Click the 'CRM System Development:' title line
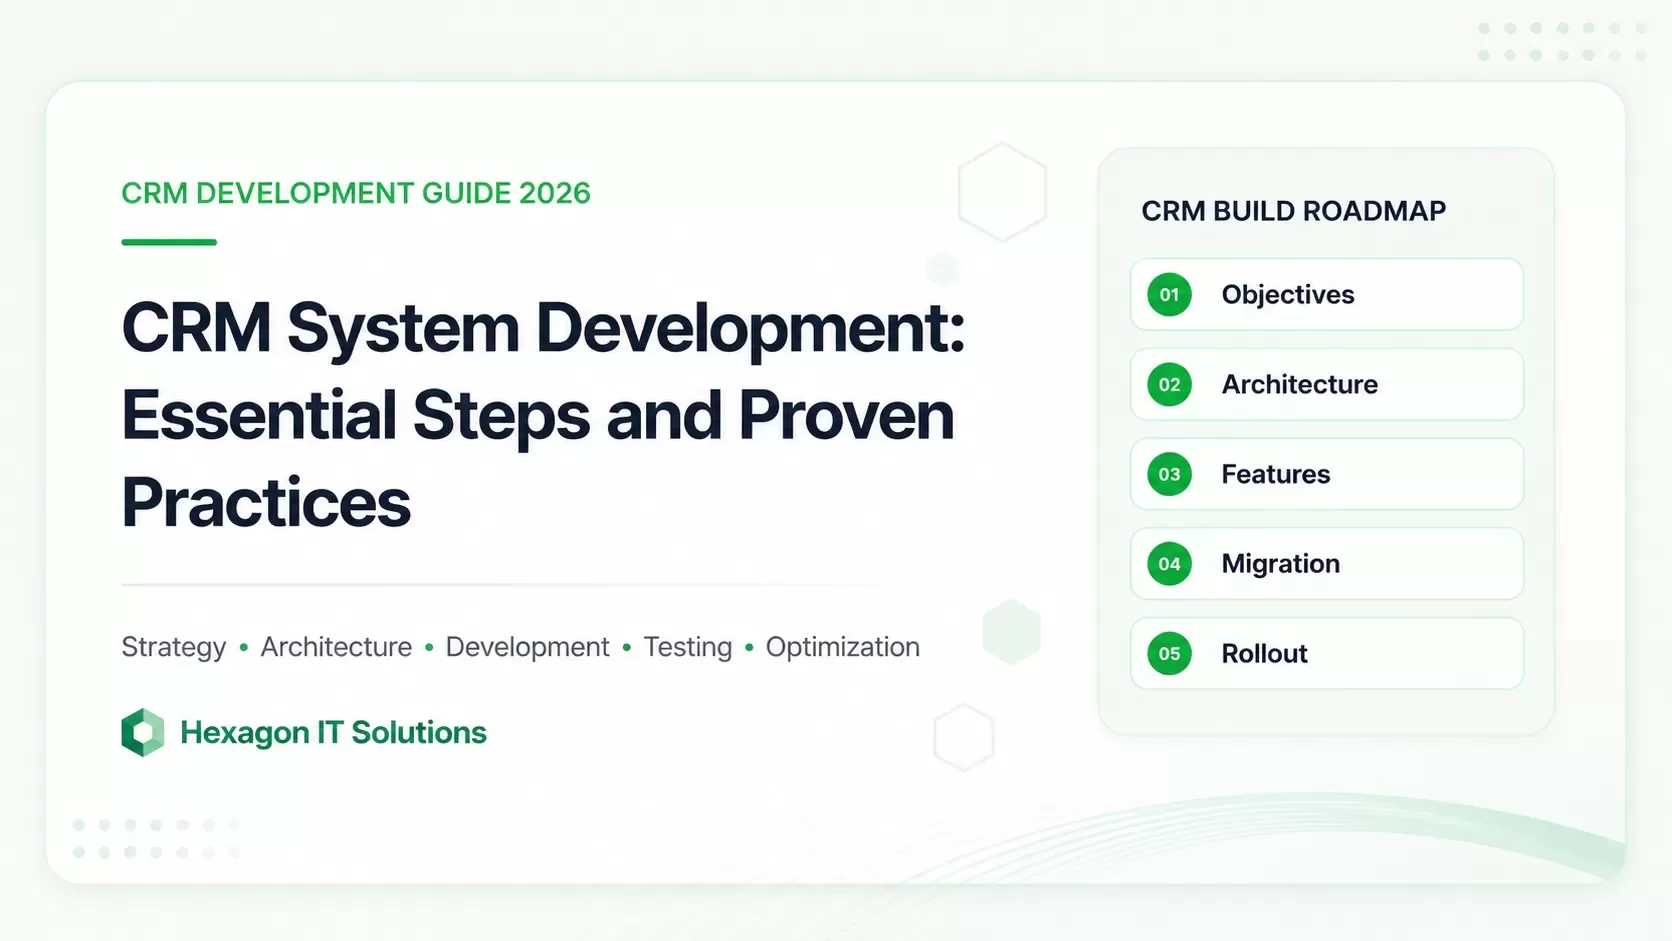The image size is (1672, 941). pyautogui.click(x=543, y=329)
